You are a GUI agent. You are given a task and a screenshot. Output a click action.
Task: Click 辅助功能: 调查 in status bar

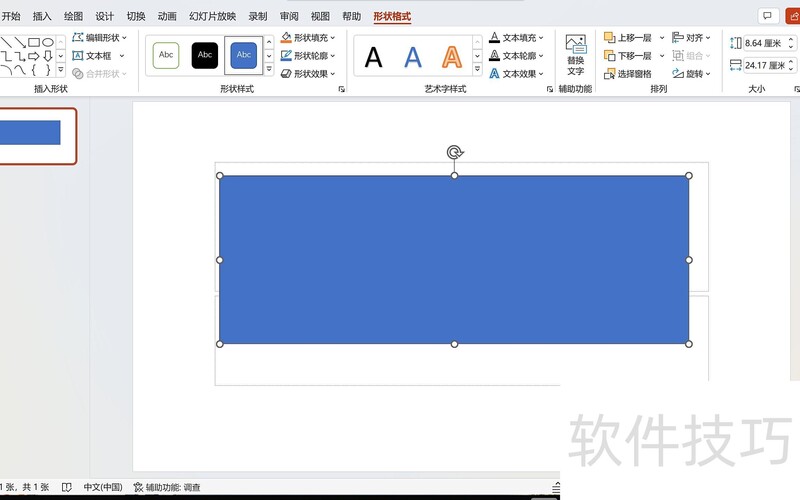167,487
